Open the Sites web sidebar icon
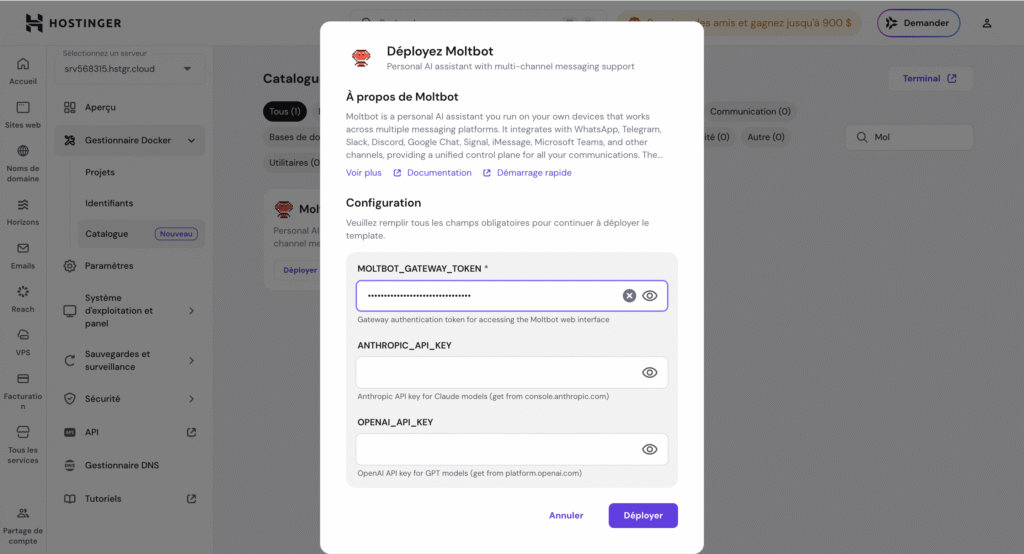Image resolution: width=1024 pixels, height=554 pixels. (x=23, y=108)
